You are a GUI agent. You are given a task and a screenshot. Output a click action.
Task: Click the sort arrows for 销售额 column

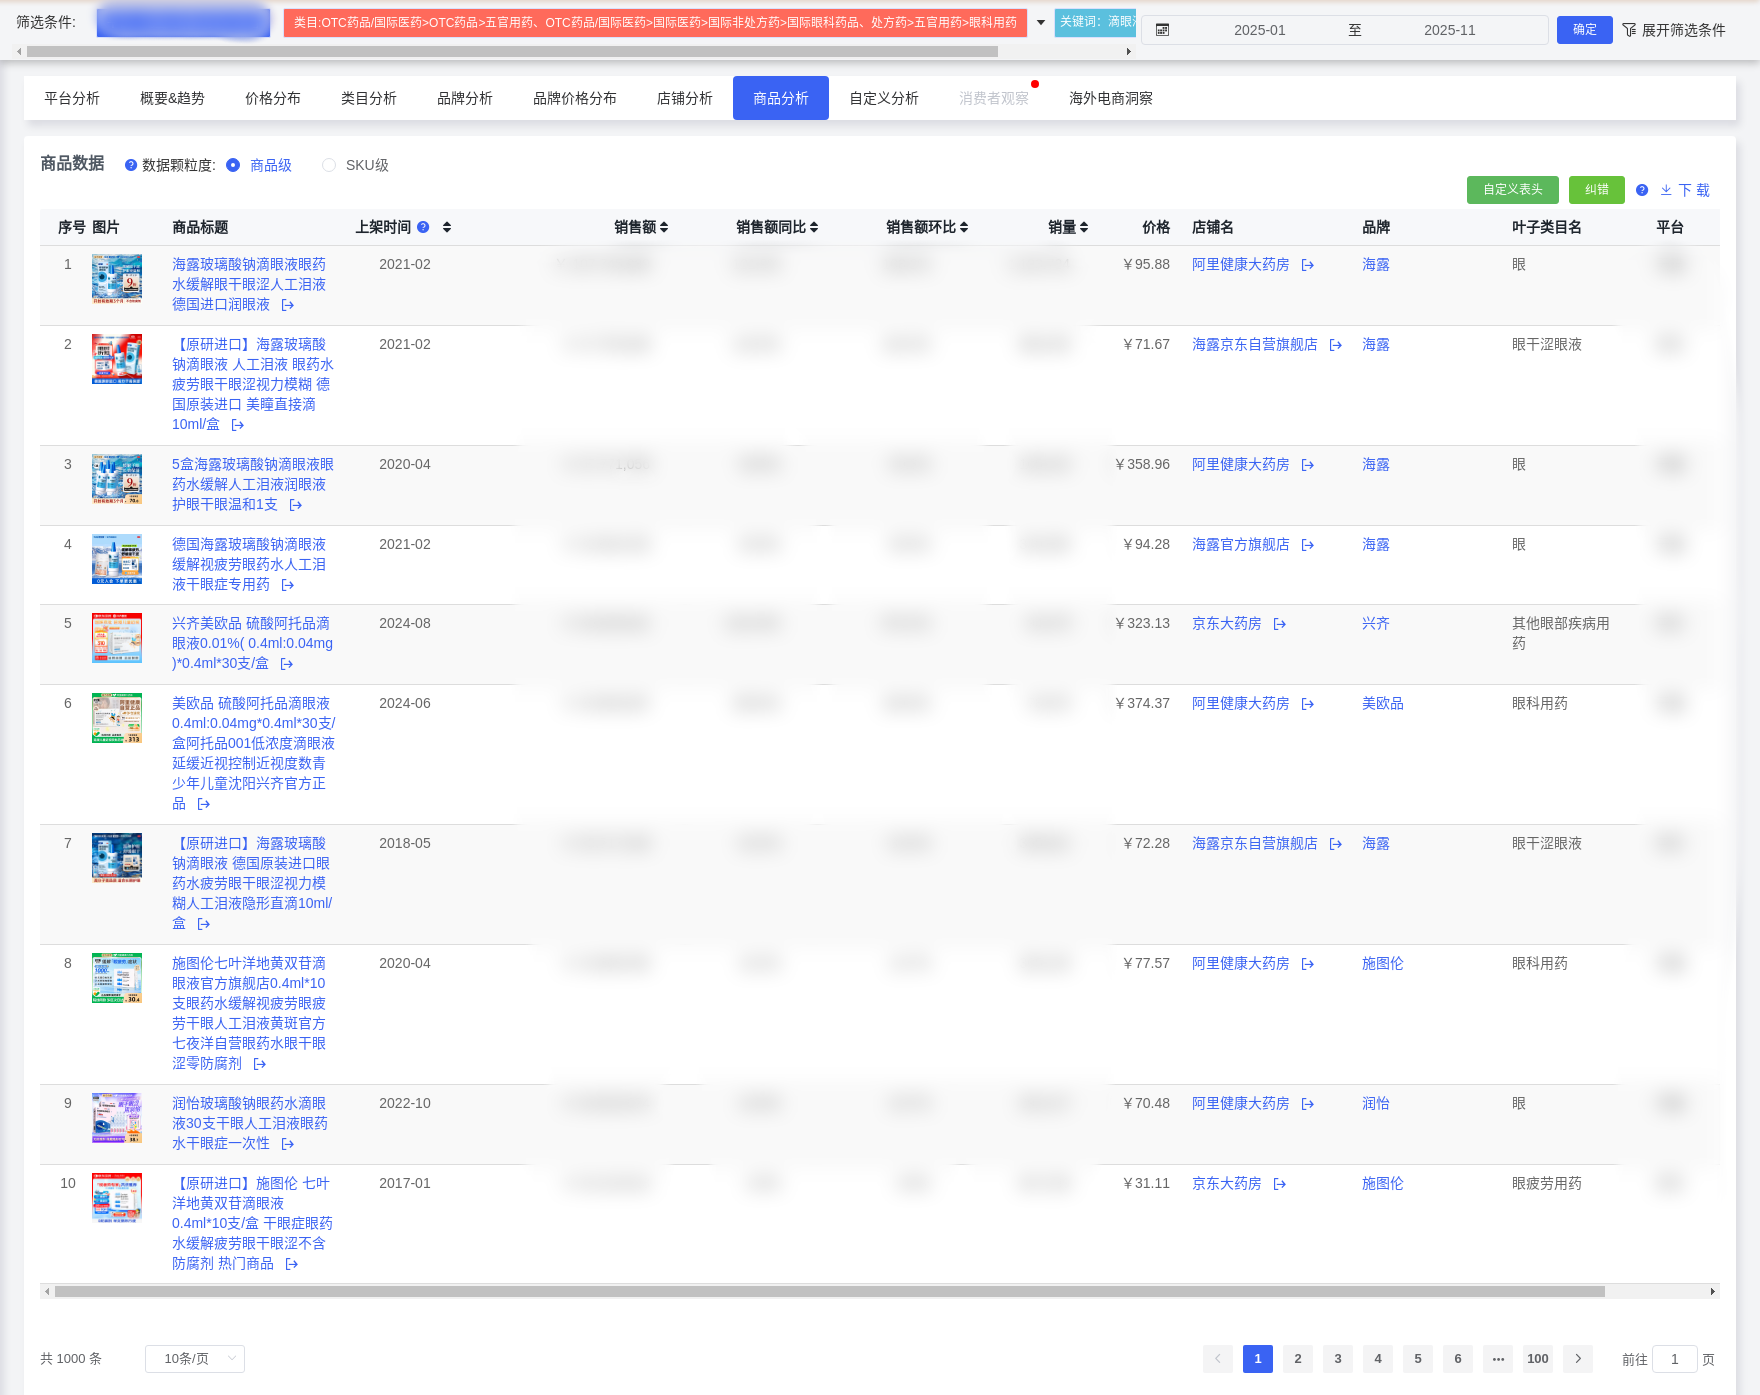click(664, 227)
